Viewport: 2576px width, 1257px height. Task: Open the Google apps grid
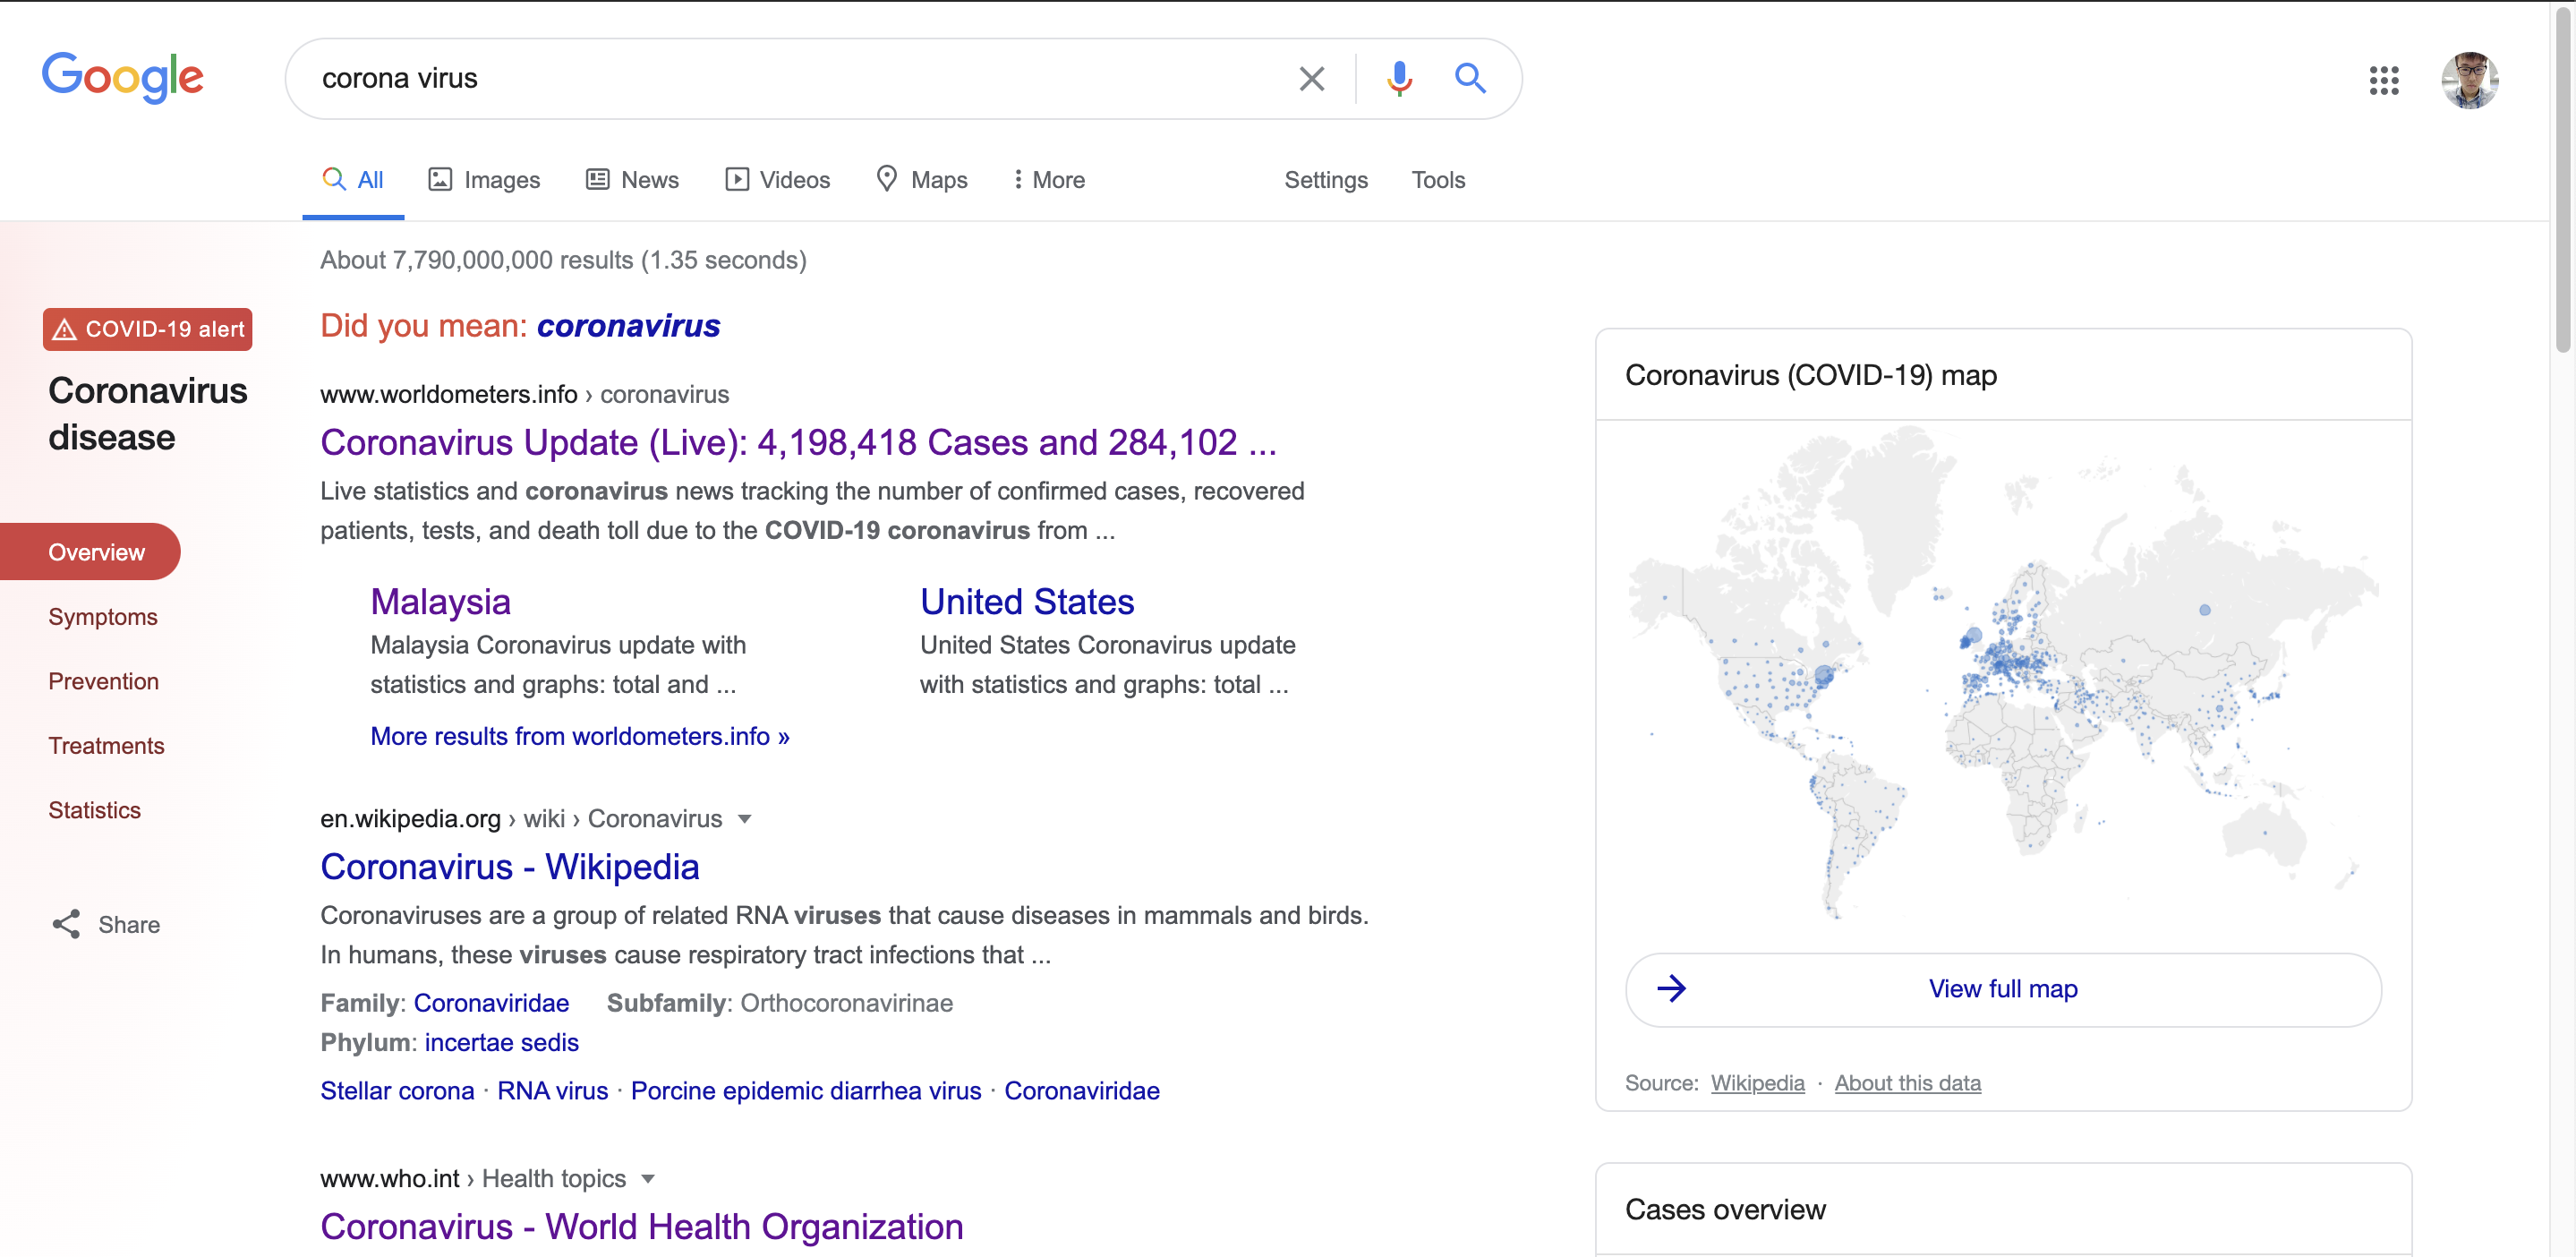(x=2383, y=80)
